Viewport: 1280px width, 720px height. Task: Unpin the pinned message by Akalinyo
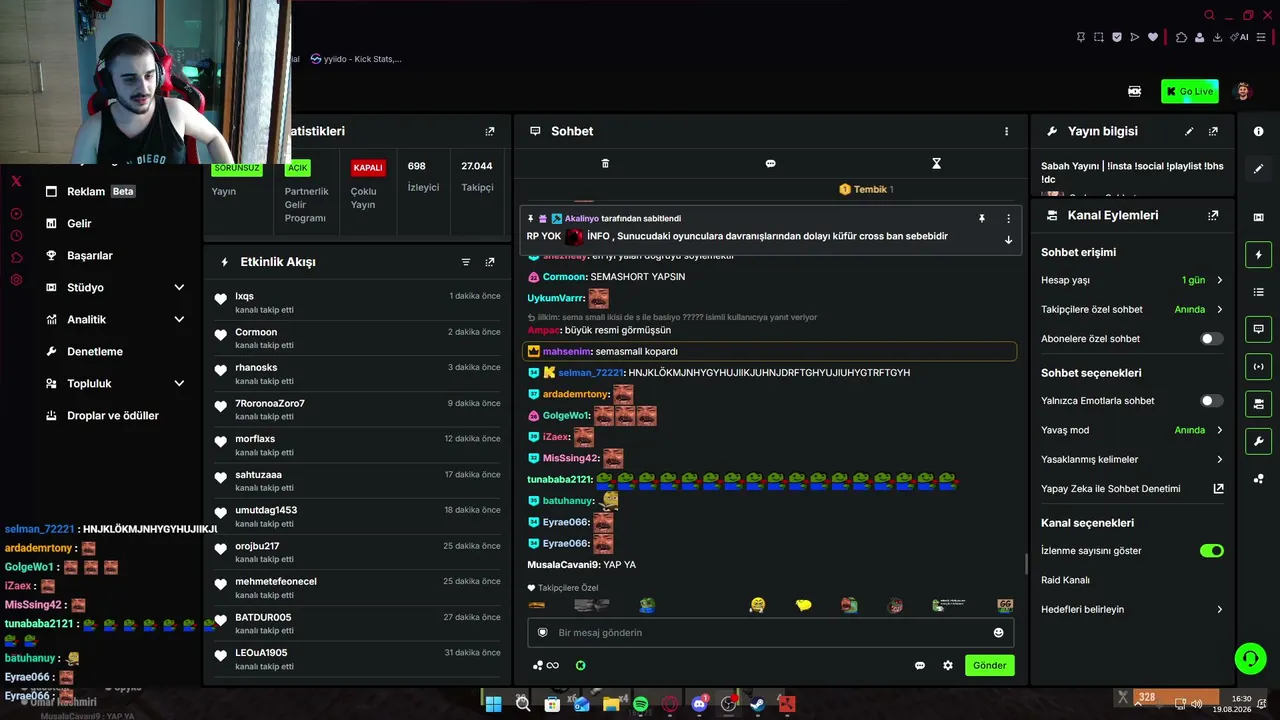(x=982, y=218)
